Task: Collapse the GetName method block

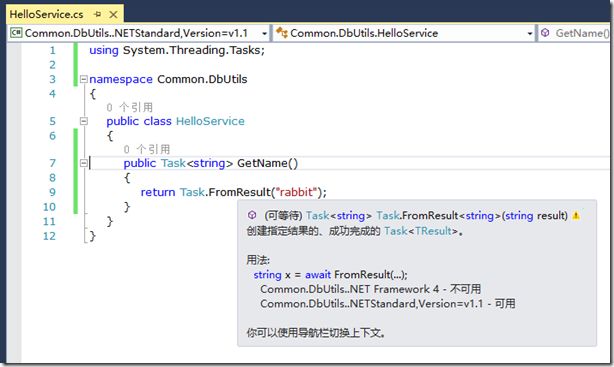Action: [83, 163]
